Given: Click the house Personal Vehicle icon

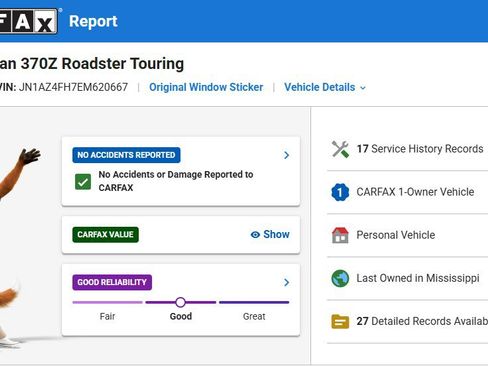Looking at the screenshot, I should pos(340,235).
